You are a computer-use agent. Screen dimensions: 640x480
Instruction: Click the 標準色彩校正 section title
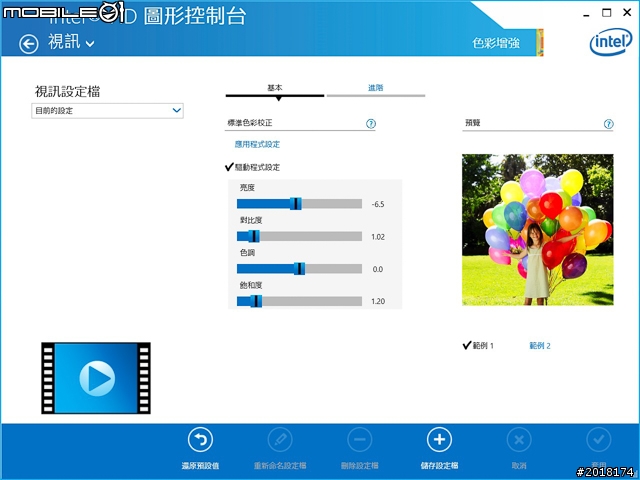(249, 122)
